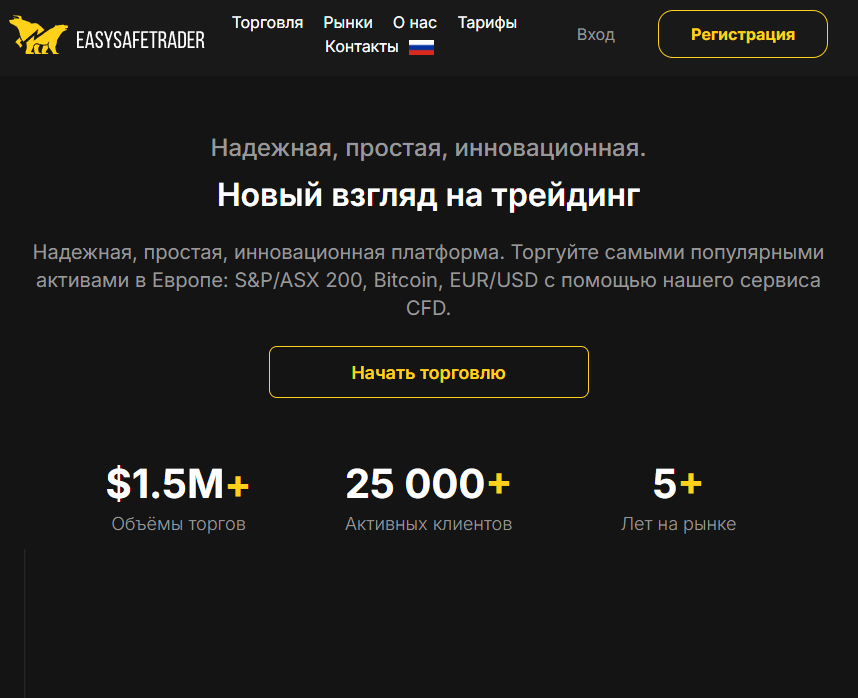Navigate to Контакты
The height and width of the screenshot is (698, 858).
pyautogui.click(x=362, y=47)
